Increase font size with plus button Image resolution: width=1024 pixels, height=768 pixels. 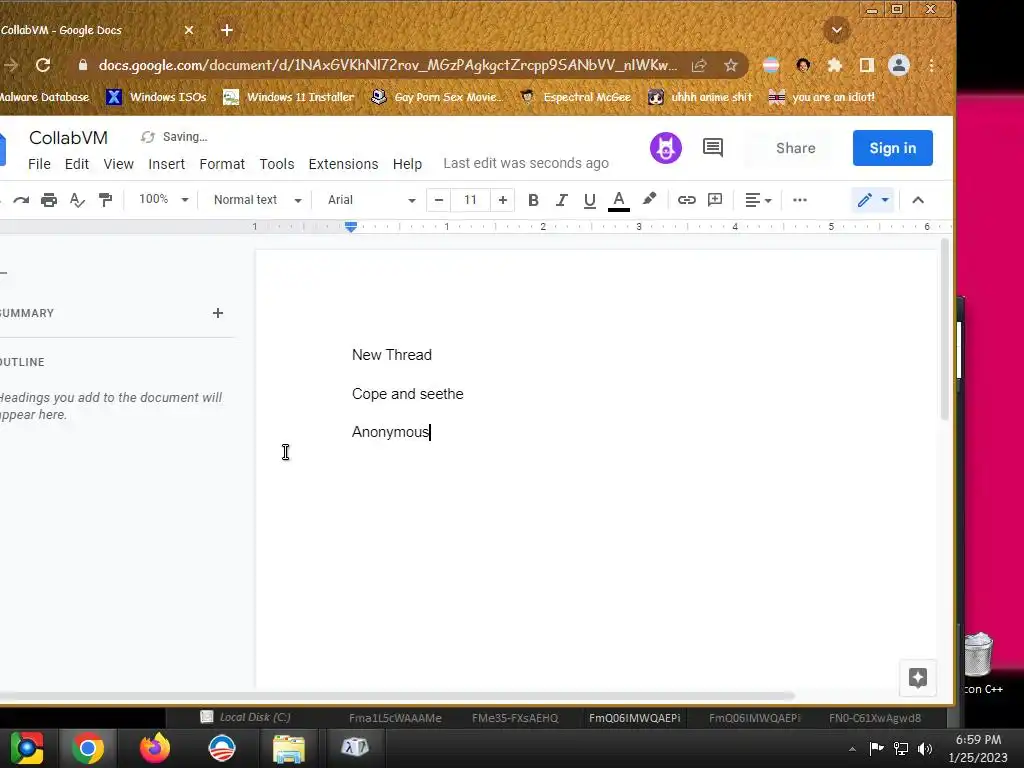point(502,200)
